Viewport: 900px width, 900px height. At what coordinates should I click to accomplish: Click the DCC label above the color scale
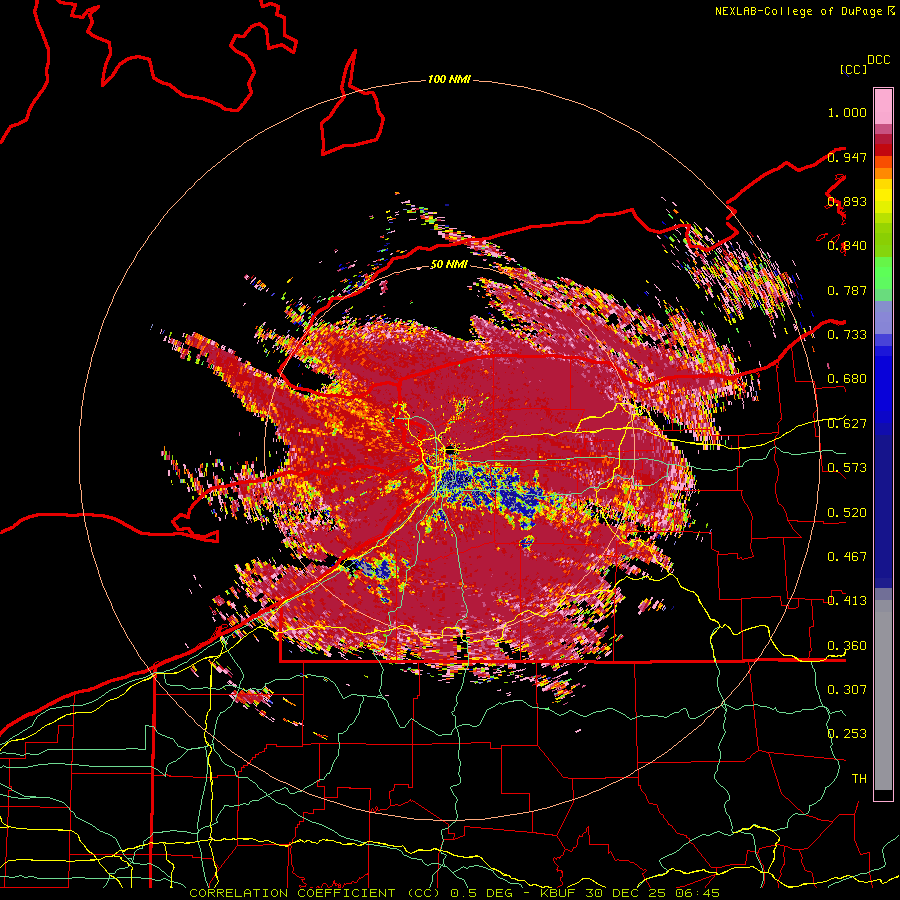878,60
